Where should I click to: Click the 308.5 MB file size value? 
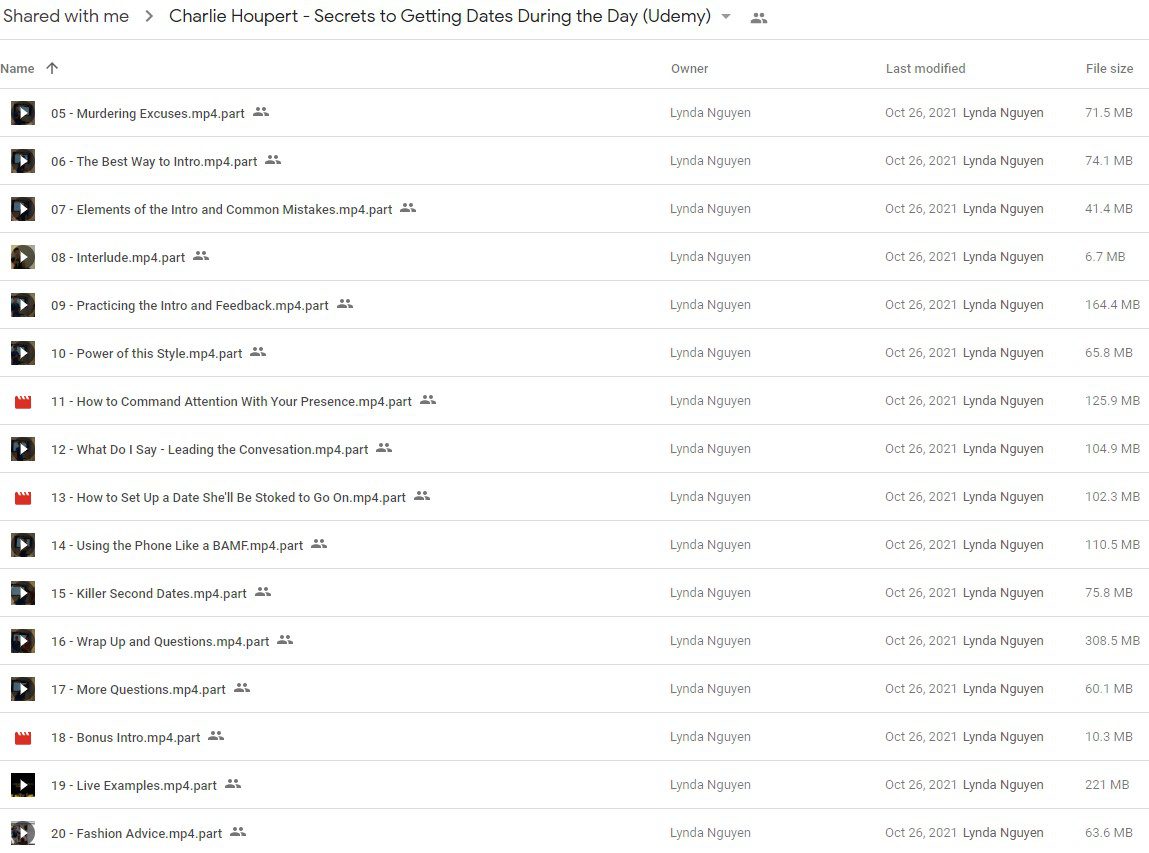coord(1112,640)
